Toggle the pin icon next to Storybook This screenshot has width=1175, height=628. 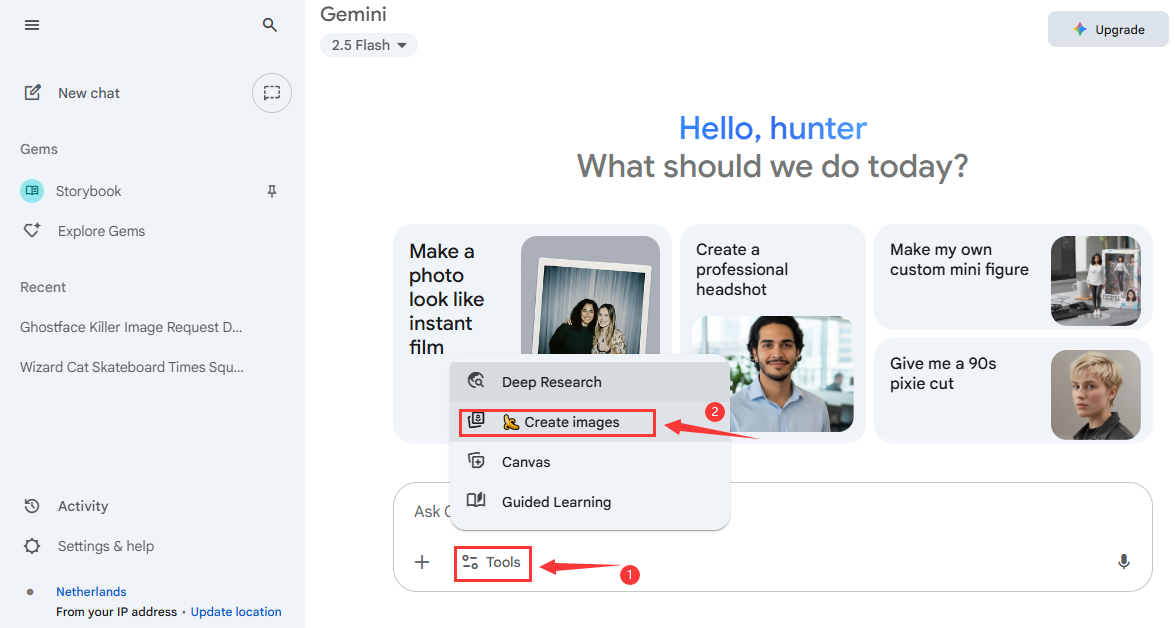click(x=272, y=192)
